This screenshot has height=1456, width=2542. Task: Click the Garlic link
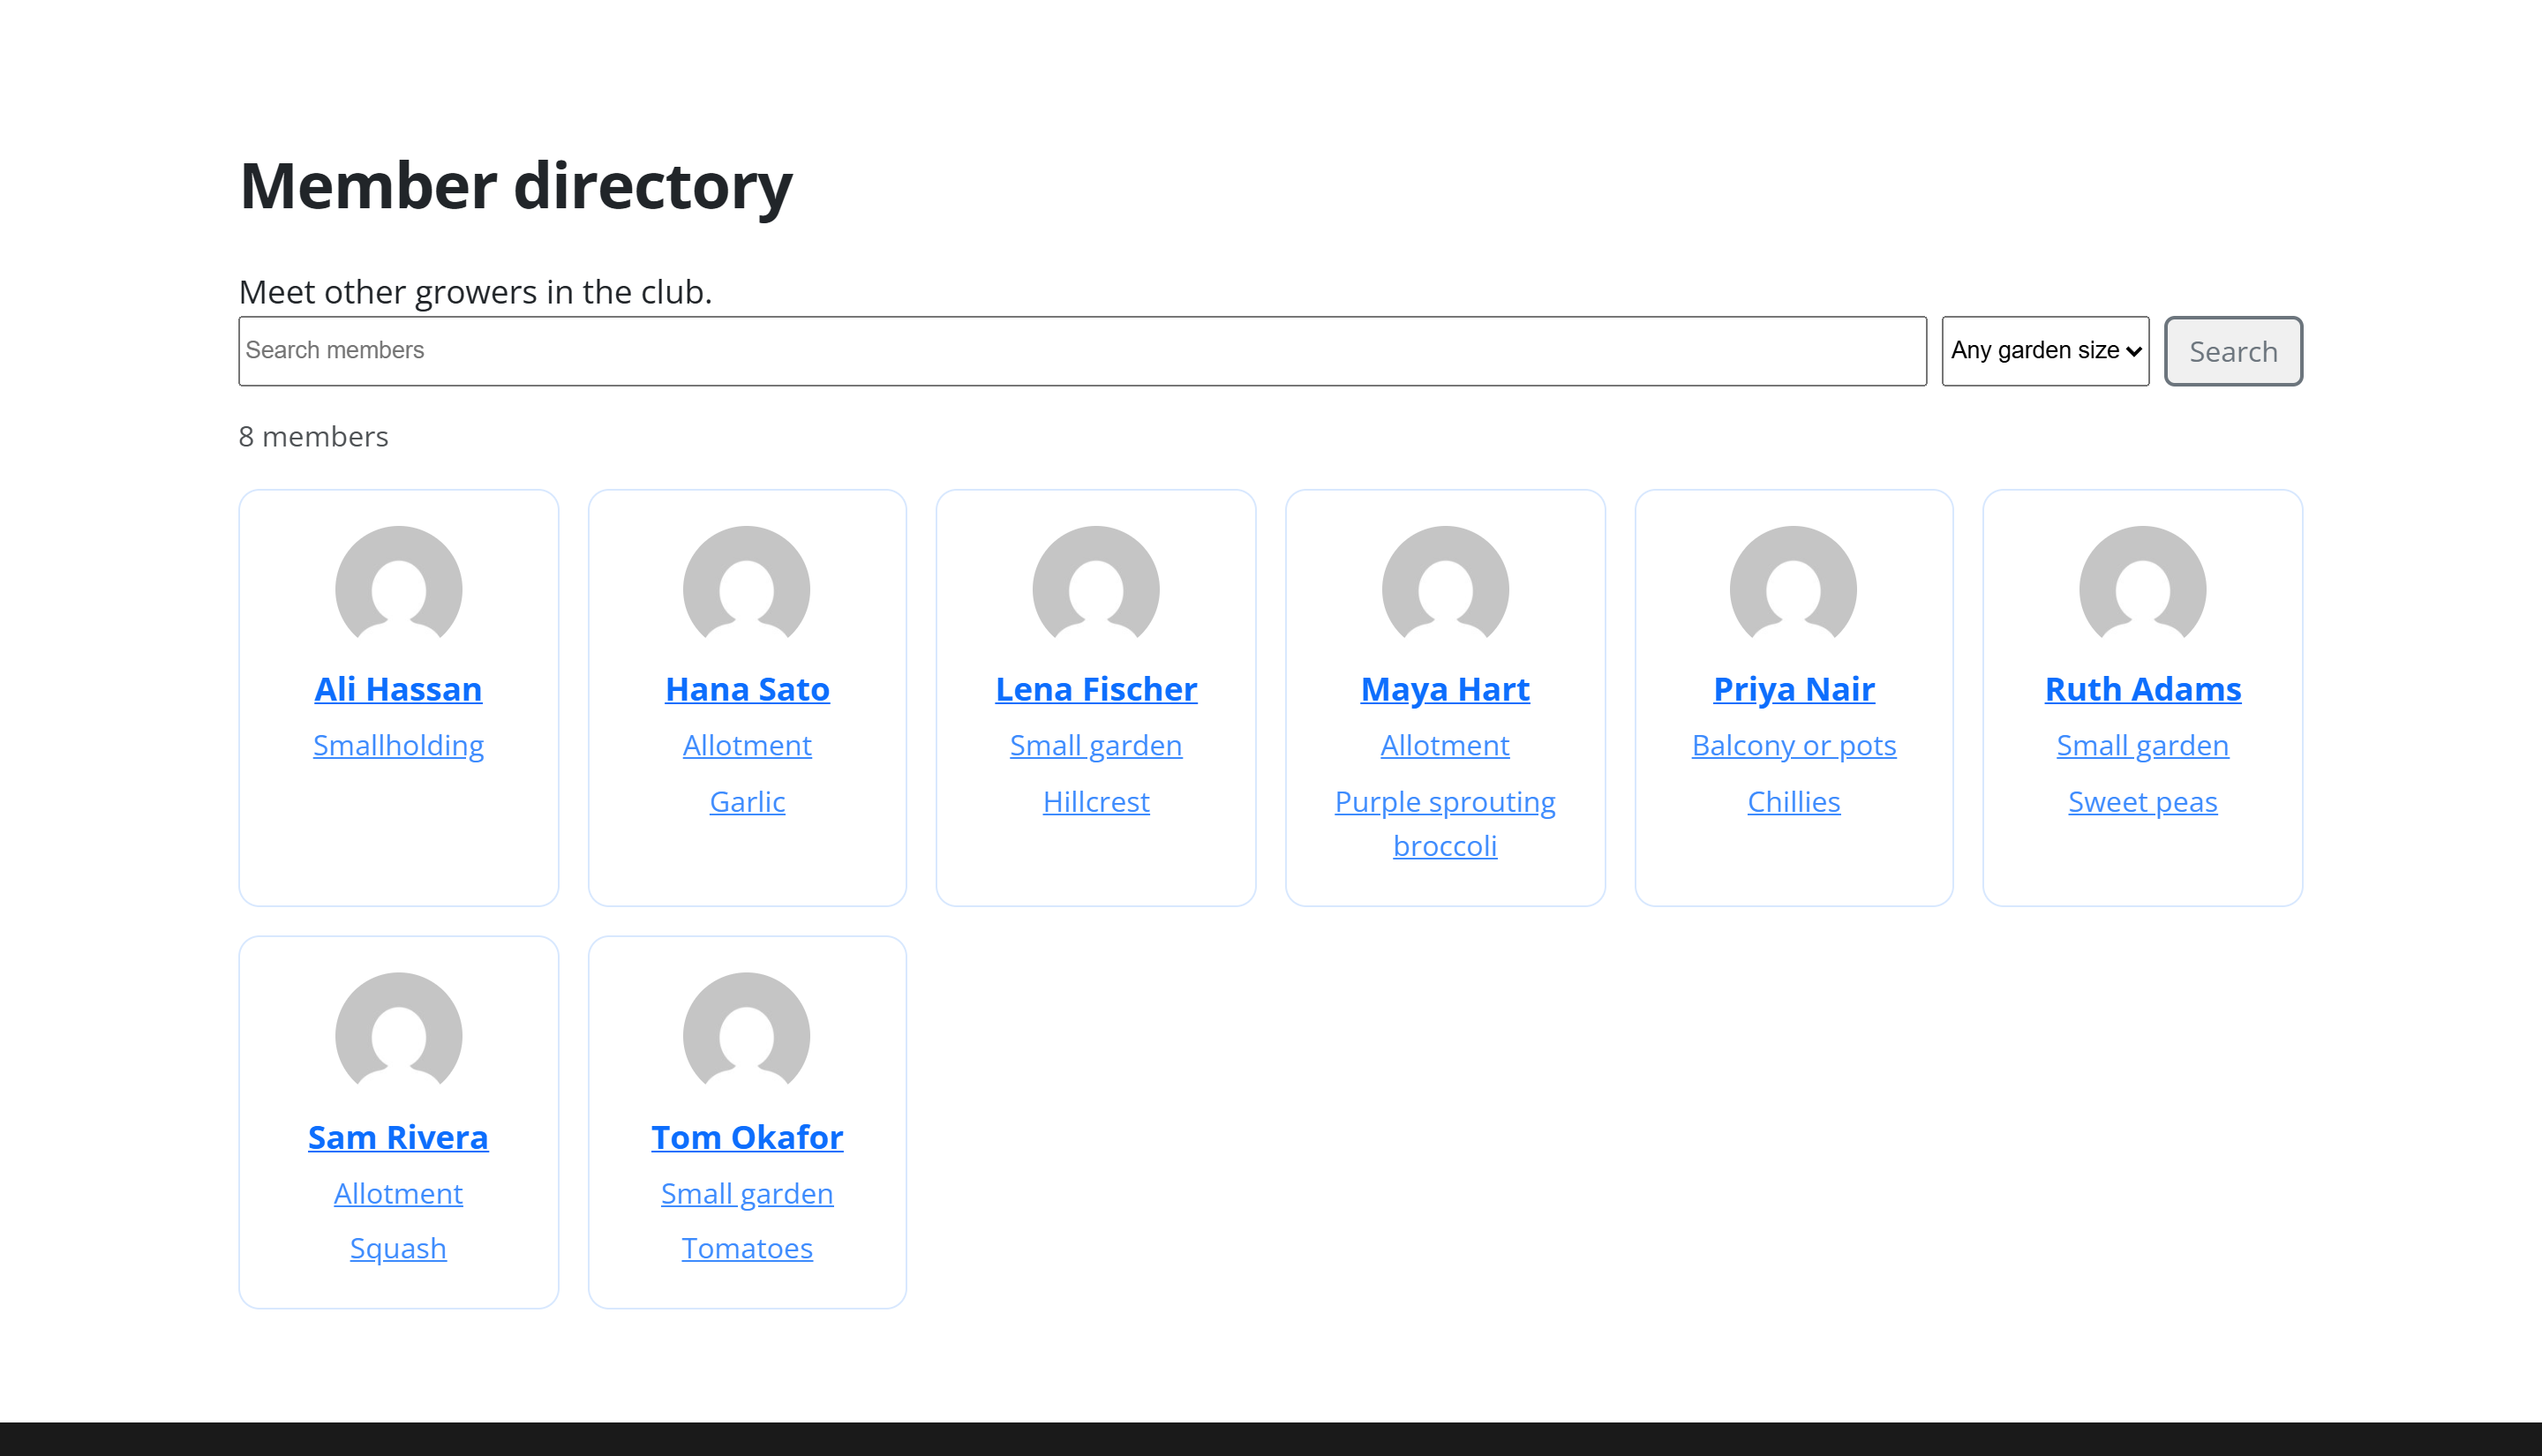747,801
